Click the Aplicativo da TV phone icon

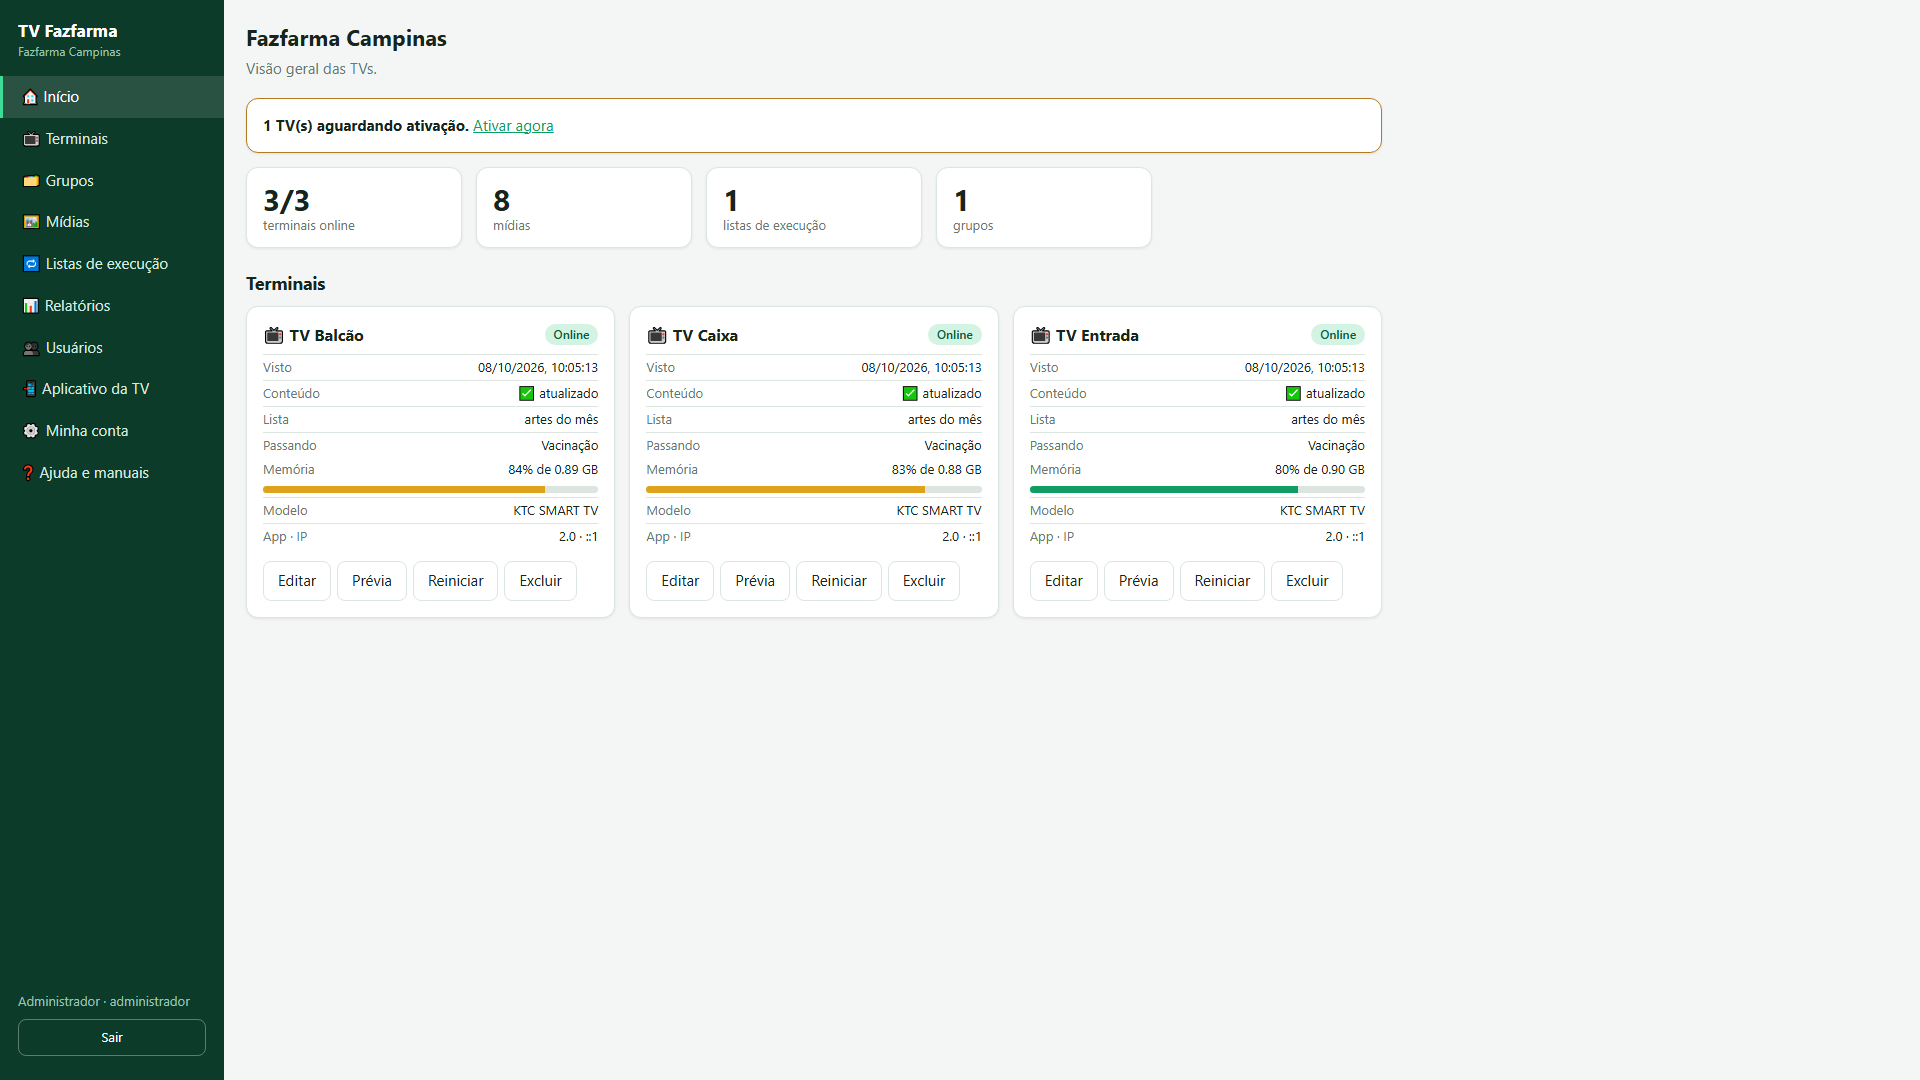(30, 389)
